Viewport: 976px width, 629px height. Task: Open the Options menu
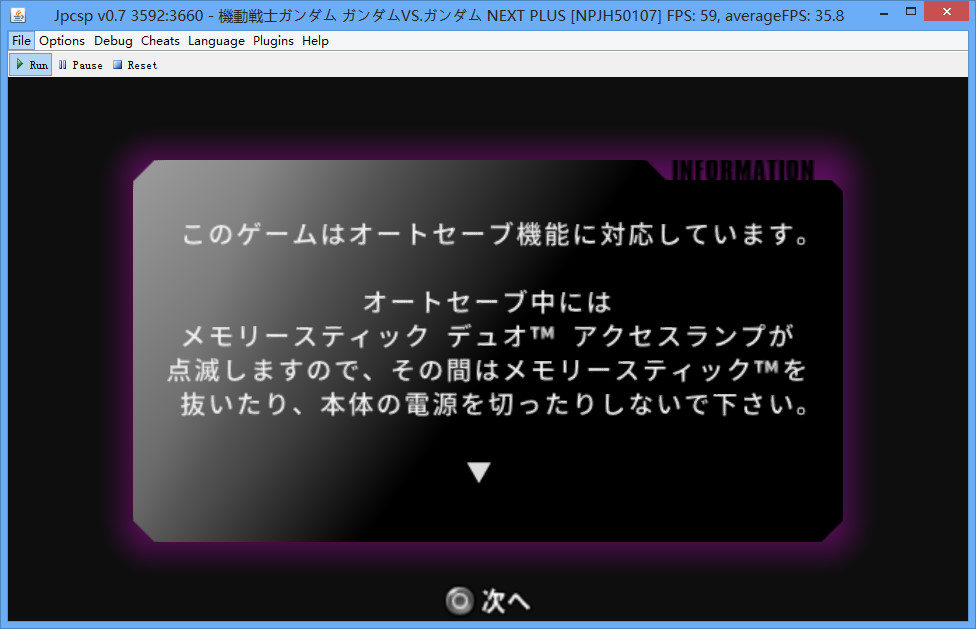tap(62, 41)
